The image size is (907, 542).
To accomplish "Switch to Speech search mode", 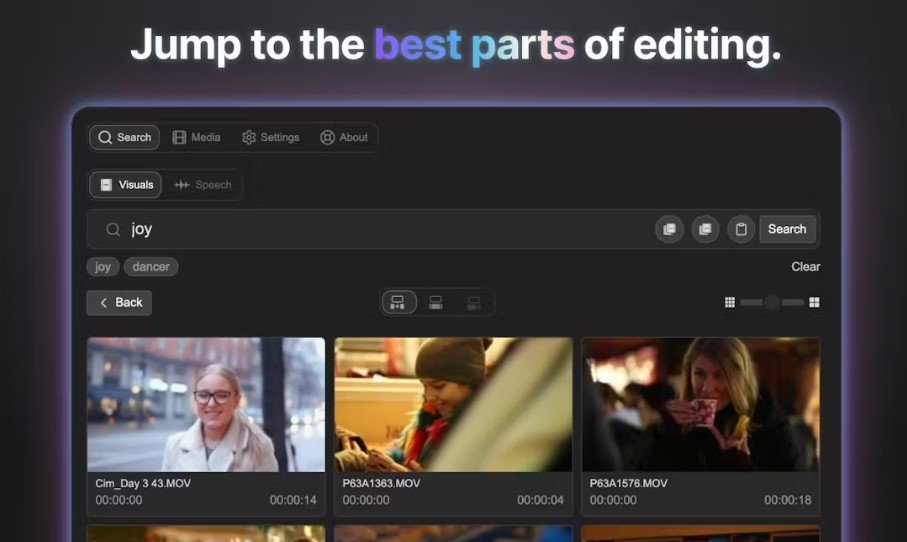I will click(x=202, y=185).
